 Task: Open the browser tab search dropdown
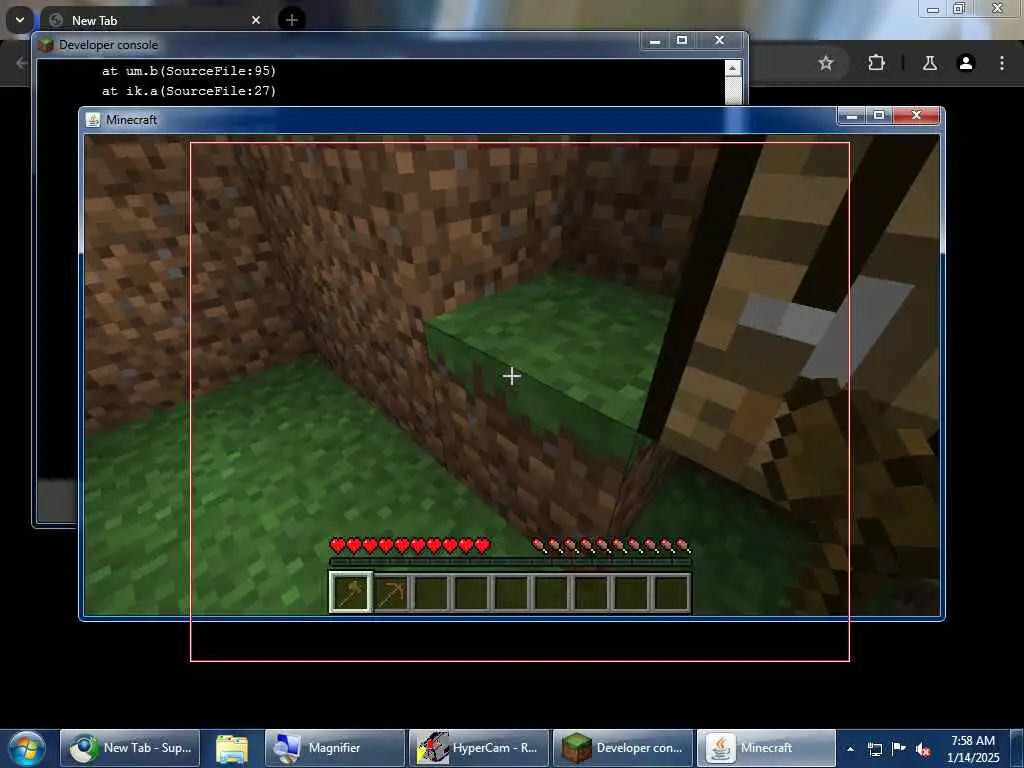(x=20, y=20)
